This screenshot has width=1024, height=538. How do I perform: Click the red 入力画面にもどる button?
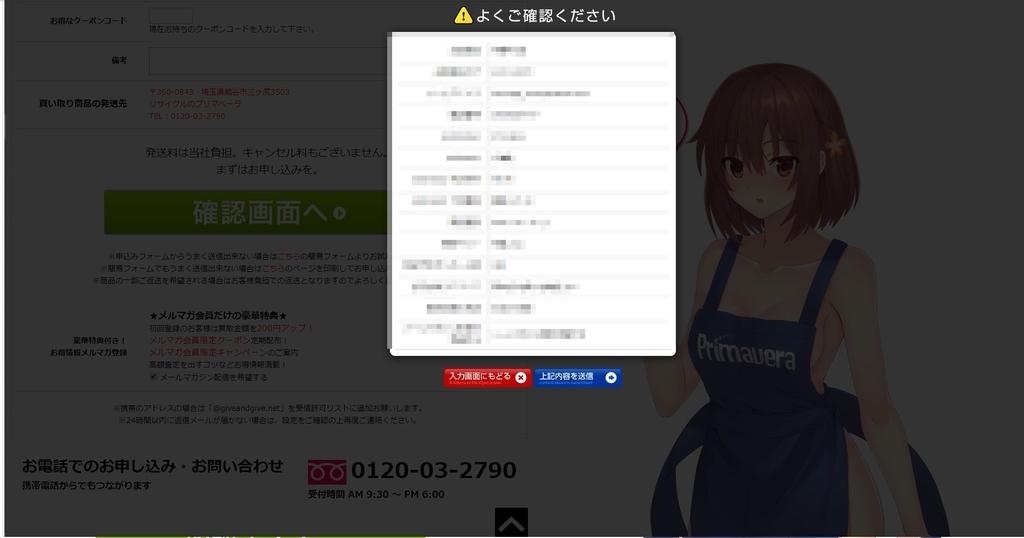pyautogui.click(x=487, y=377)
